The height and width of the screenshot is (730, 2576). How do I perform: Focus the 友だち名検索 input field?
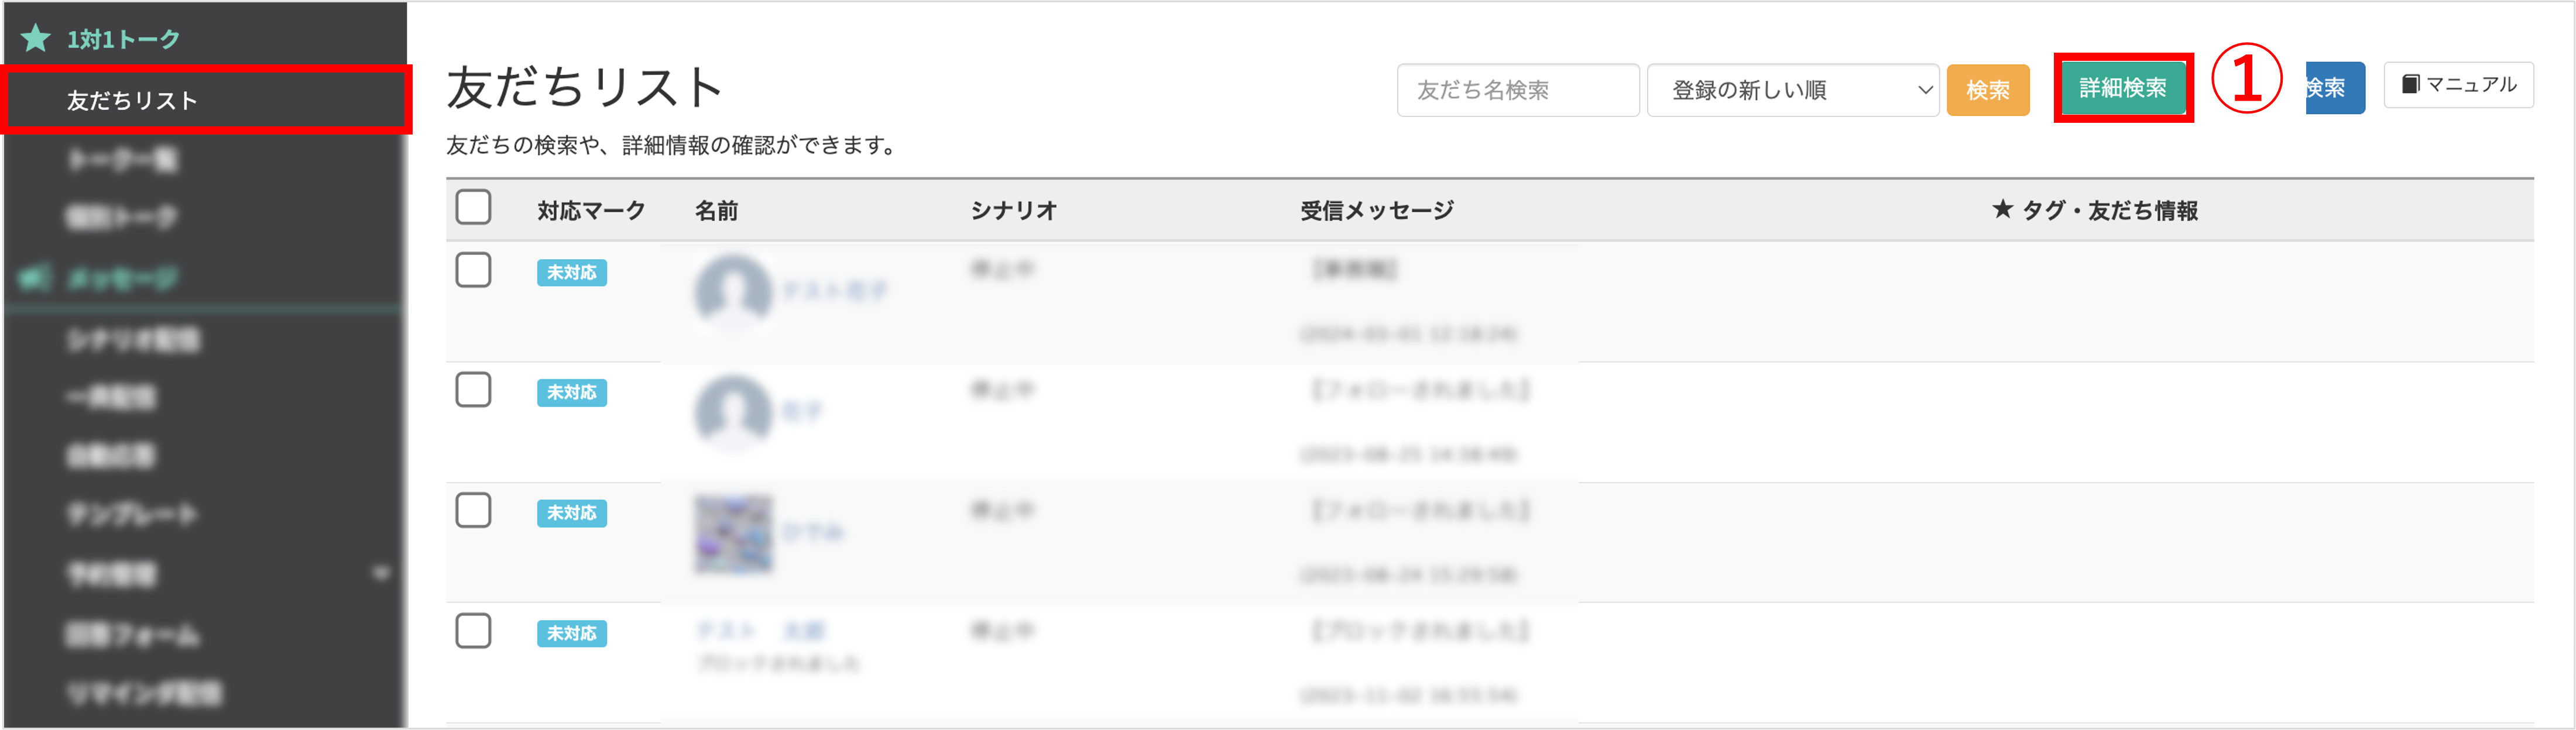coord(1518,90)
